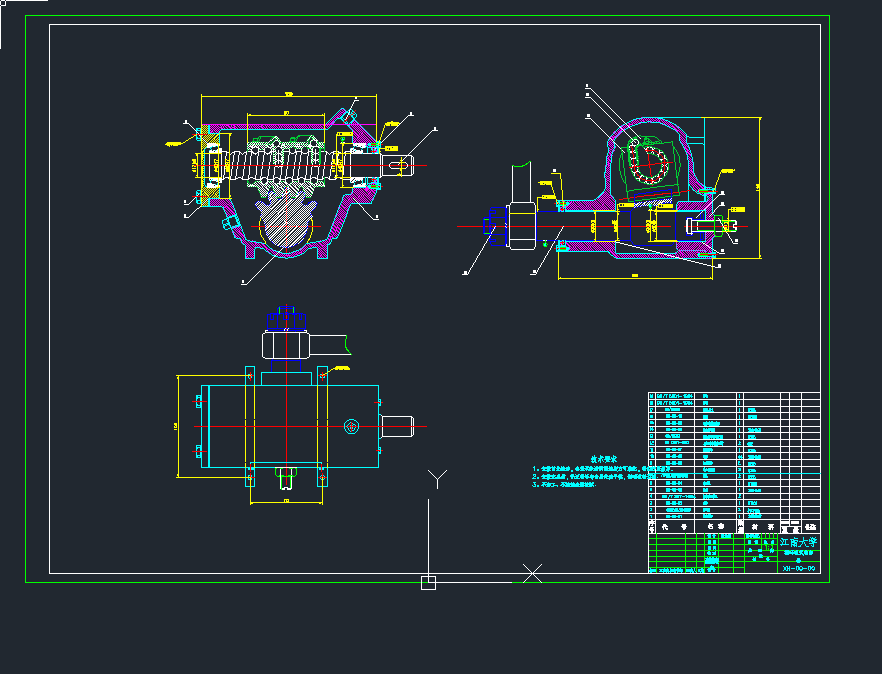
Task: Click the 代号 column header in parts list
Action: point(668,526)
